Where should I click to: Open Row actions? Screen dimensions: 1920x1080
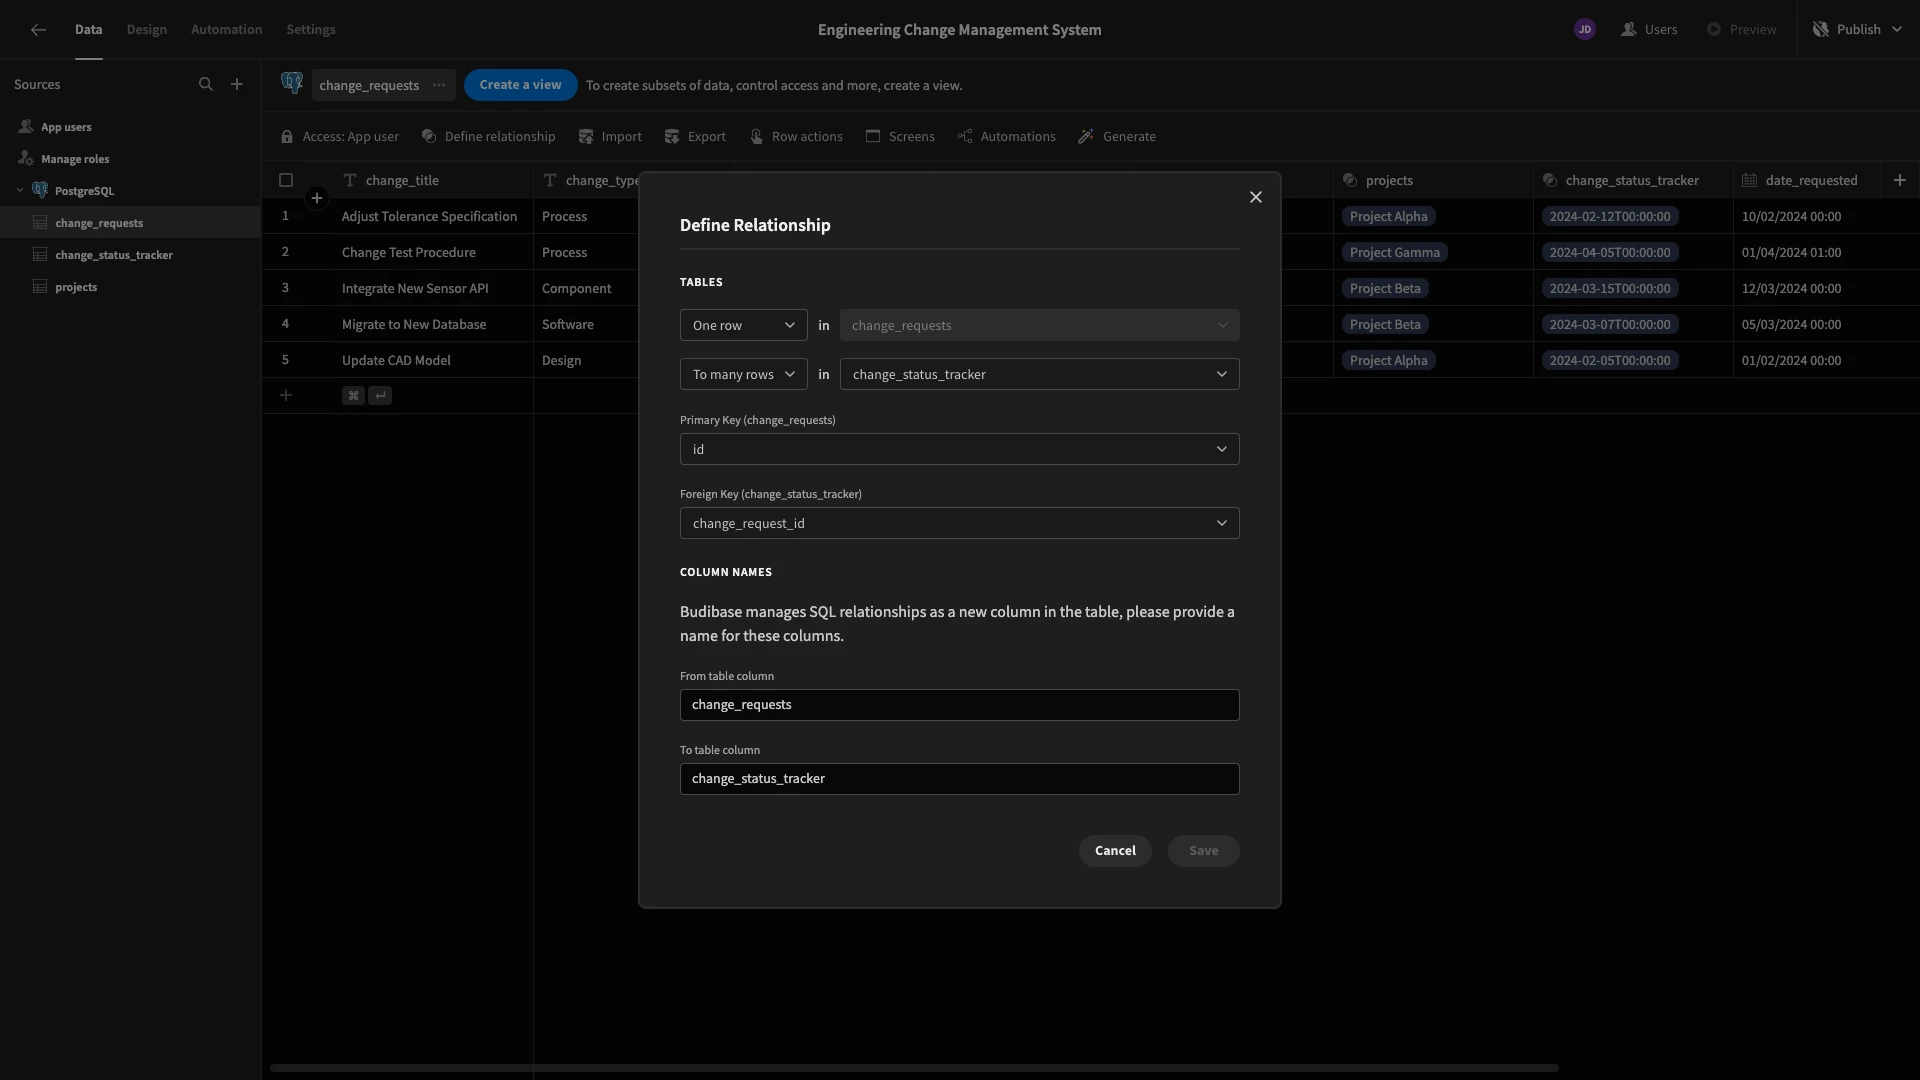[796, 137]
